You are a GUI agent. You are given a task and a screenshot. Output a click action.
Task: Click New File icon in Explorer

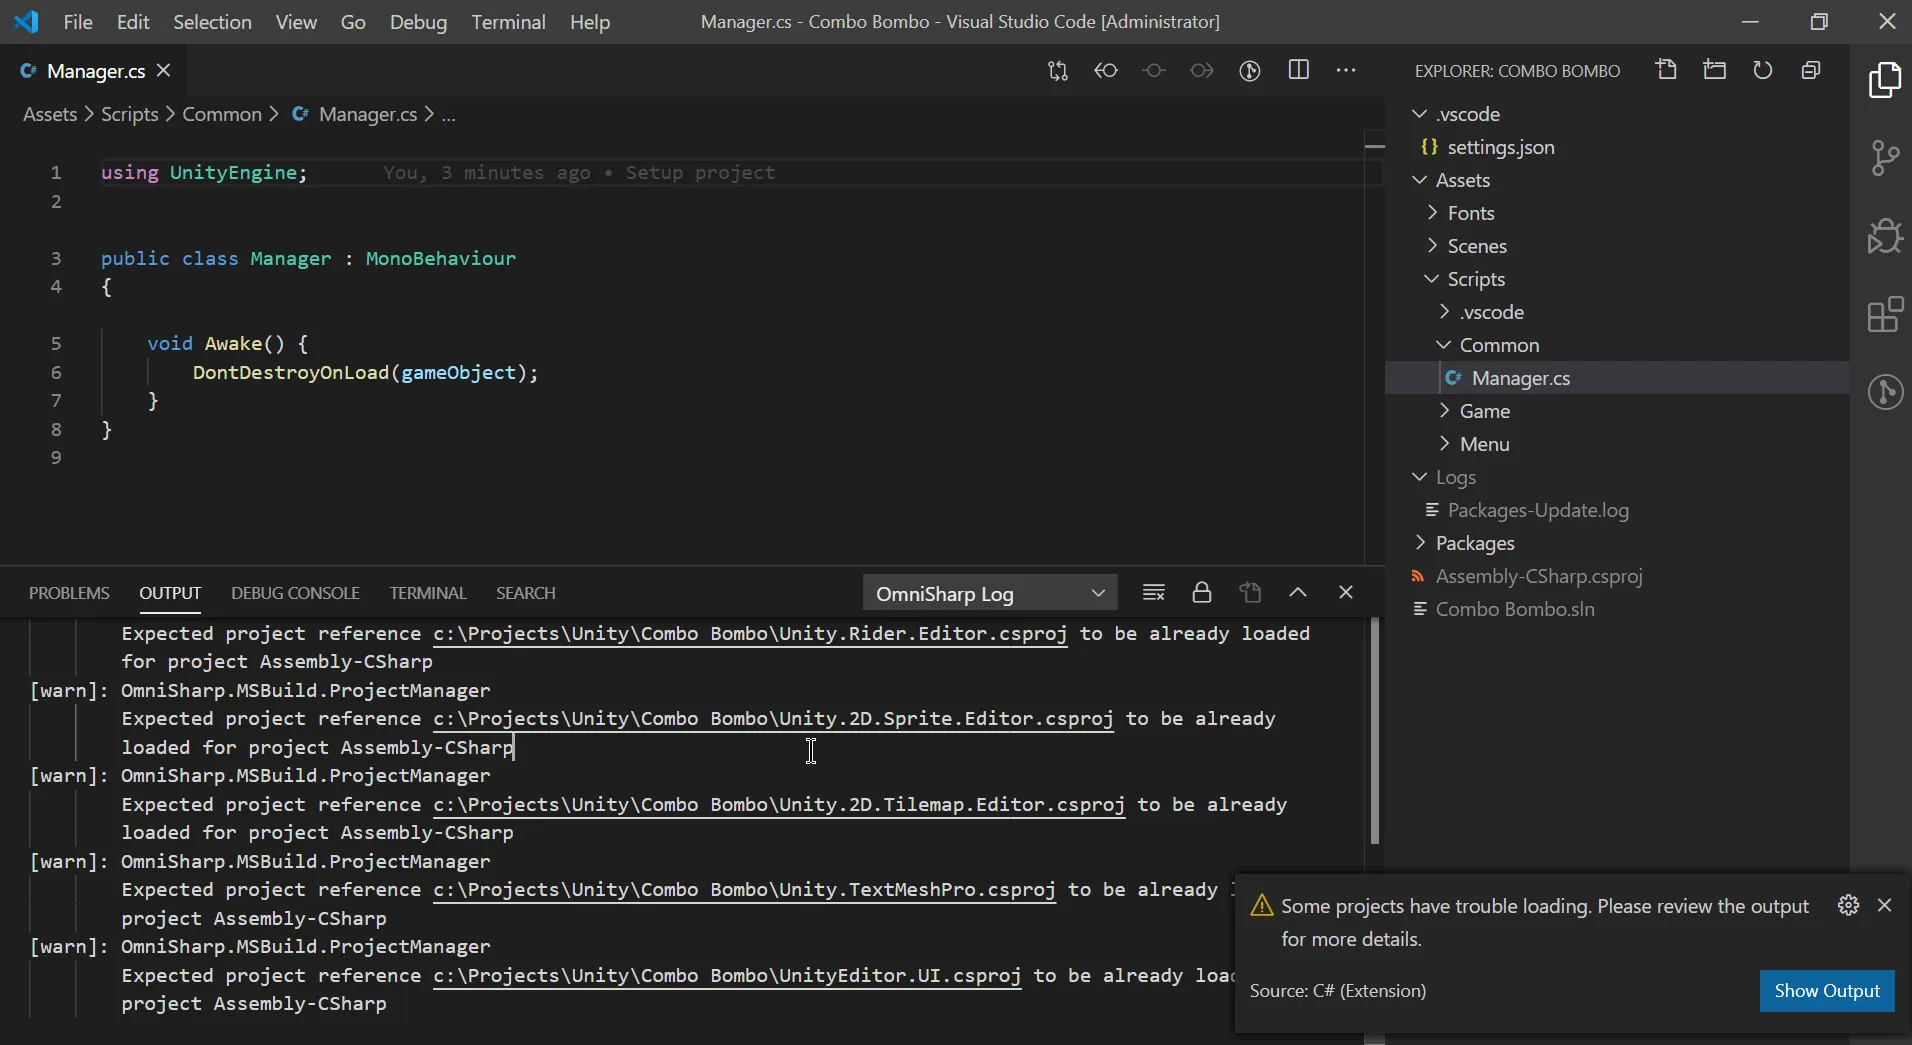pos(1666,70)
